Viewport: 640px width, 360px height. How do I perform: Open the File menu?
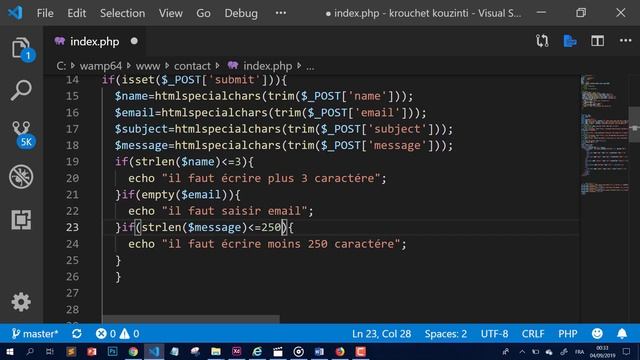45,13
